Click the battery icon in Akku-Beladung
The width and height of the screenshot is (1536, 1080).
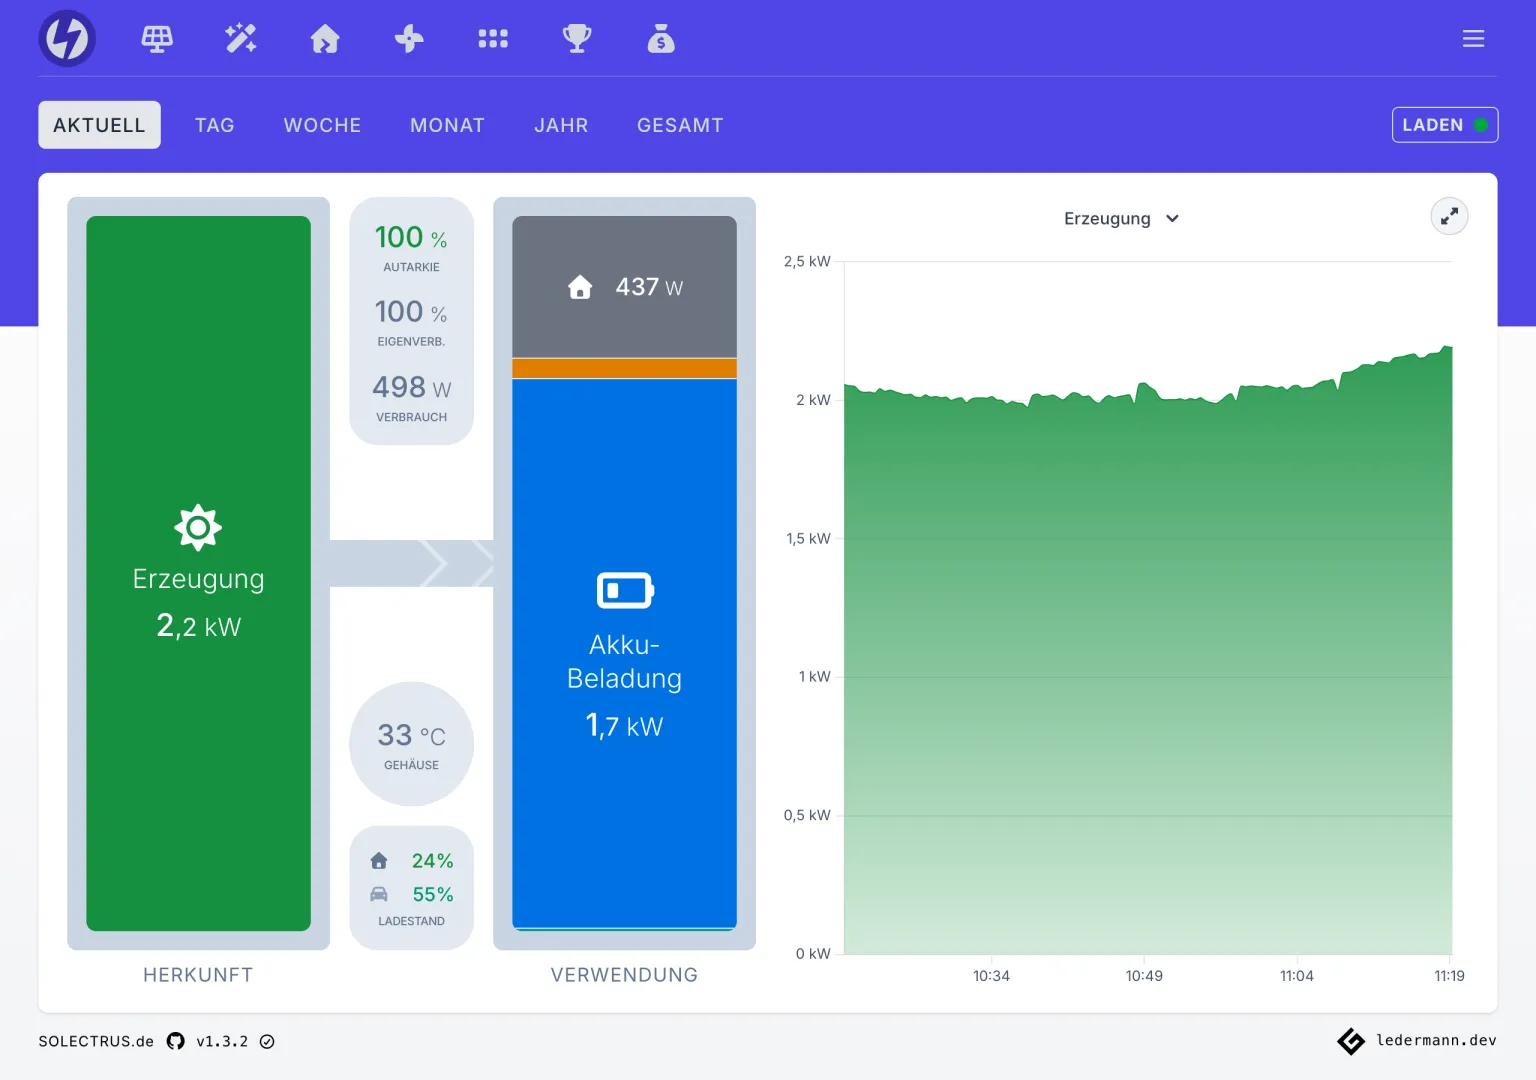point(625,590)
